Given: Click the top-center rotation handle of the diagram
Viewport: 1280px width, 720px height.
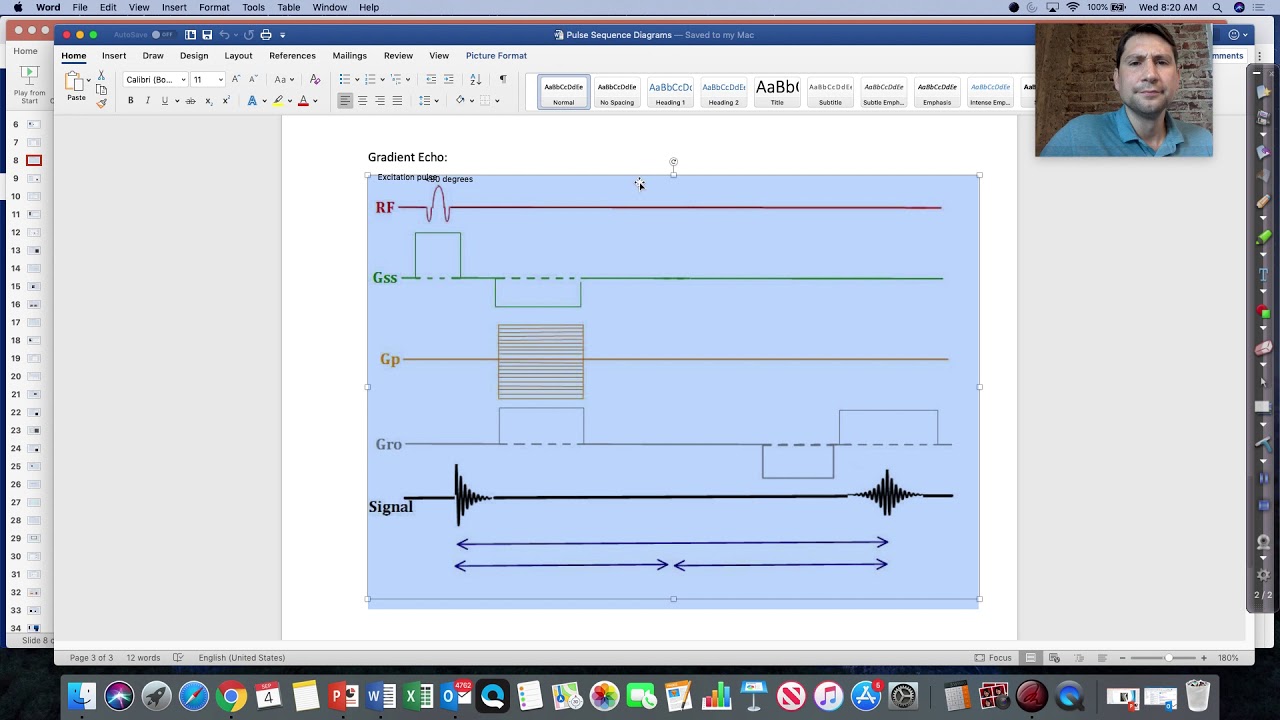Looking at the screenshot, I should [674, 161].
